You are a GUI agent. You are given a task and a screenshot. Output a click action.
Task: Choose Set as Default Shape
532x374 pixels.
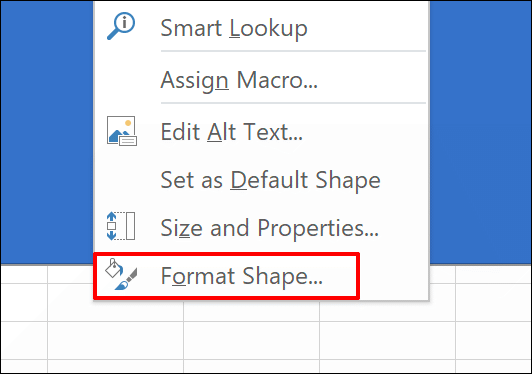coord(270,180)
